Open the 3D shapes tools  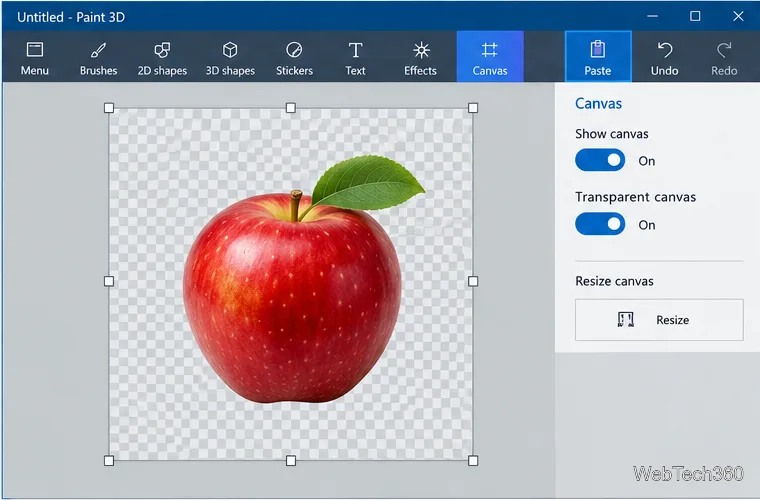coord(230,57)
